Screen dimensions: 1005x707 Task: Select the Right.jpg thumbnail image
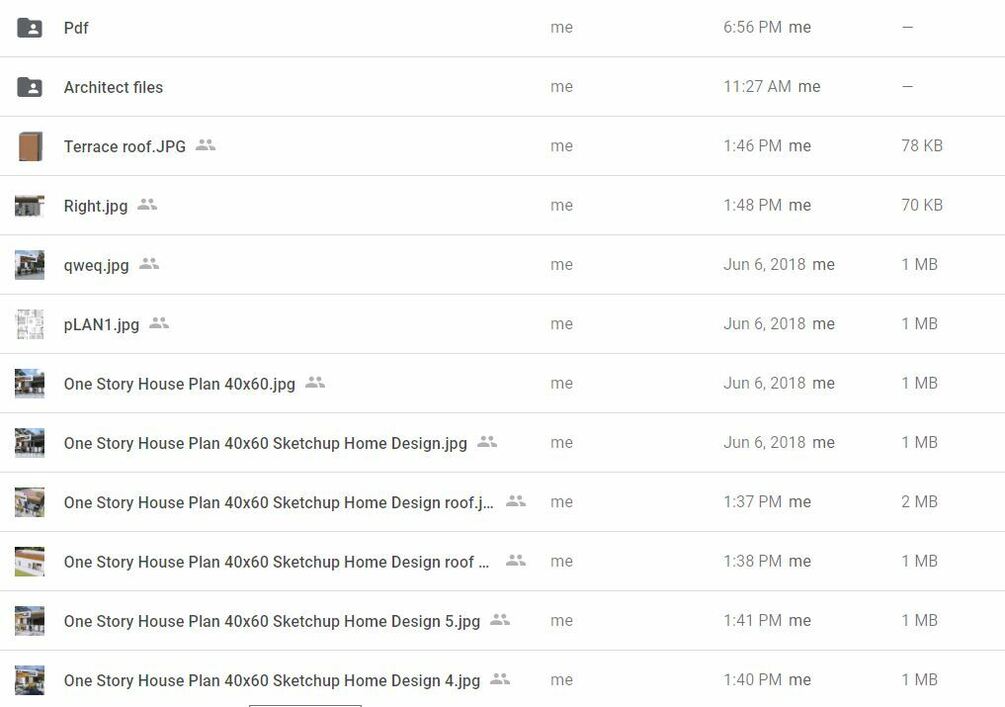[30, 206]
